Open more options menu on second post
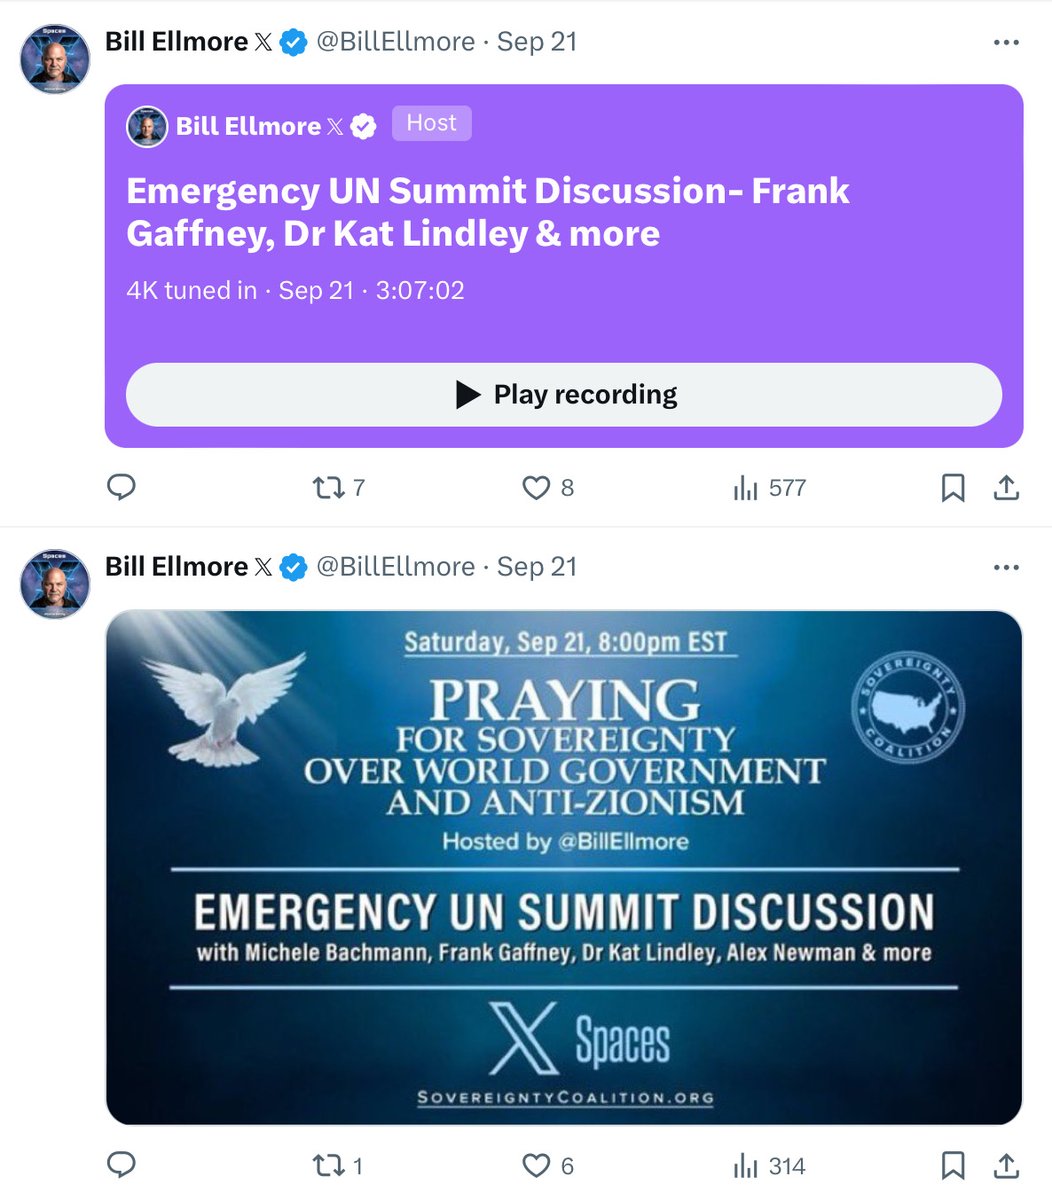The width and height of the screenshot is (1052, 1200). [1006, 567]
